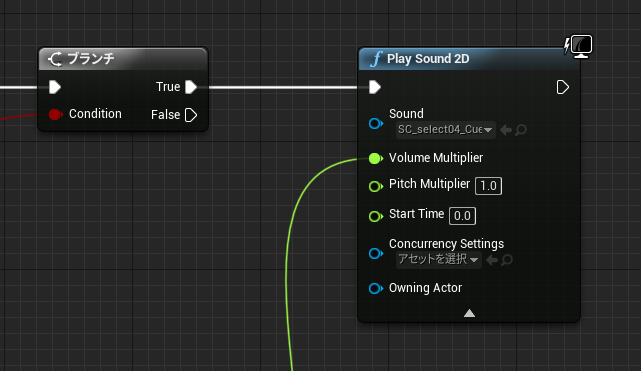Viewport: 641px width, 371px height.
Task: Click Play Sound 2D output execution pin
Action: (563, 87)
